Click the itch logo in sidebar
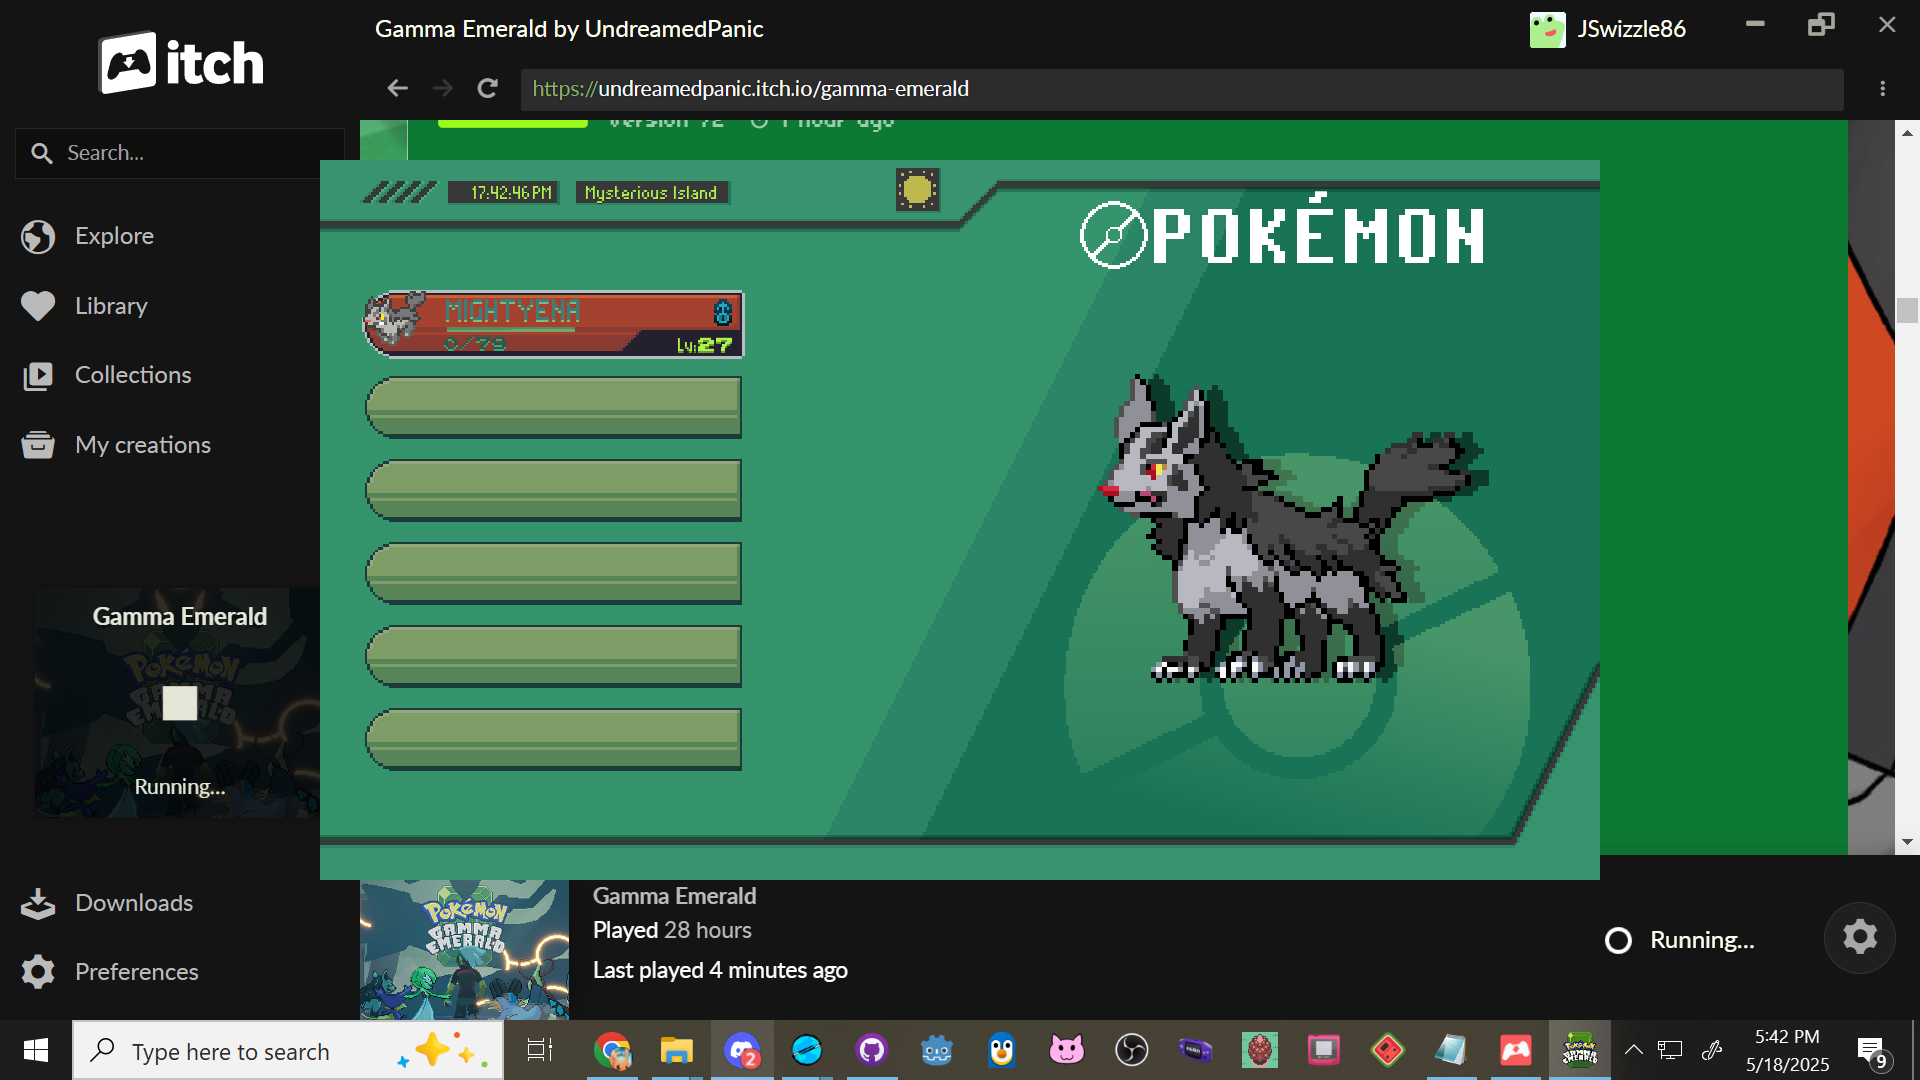This screenshot has height=1080, width=1920. [x=181, y=62]
